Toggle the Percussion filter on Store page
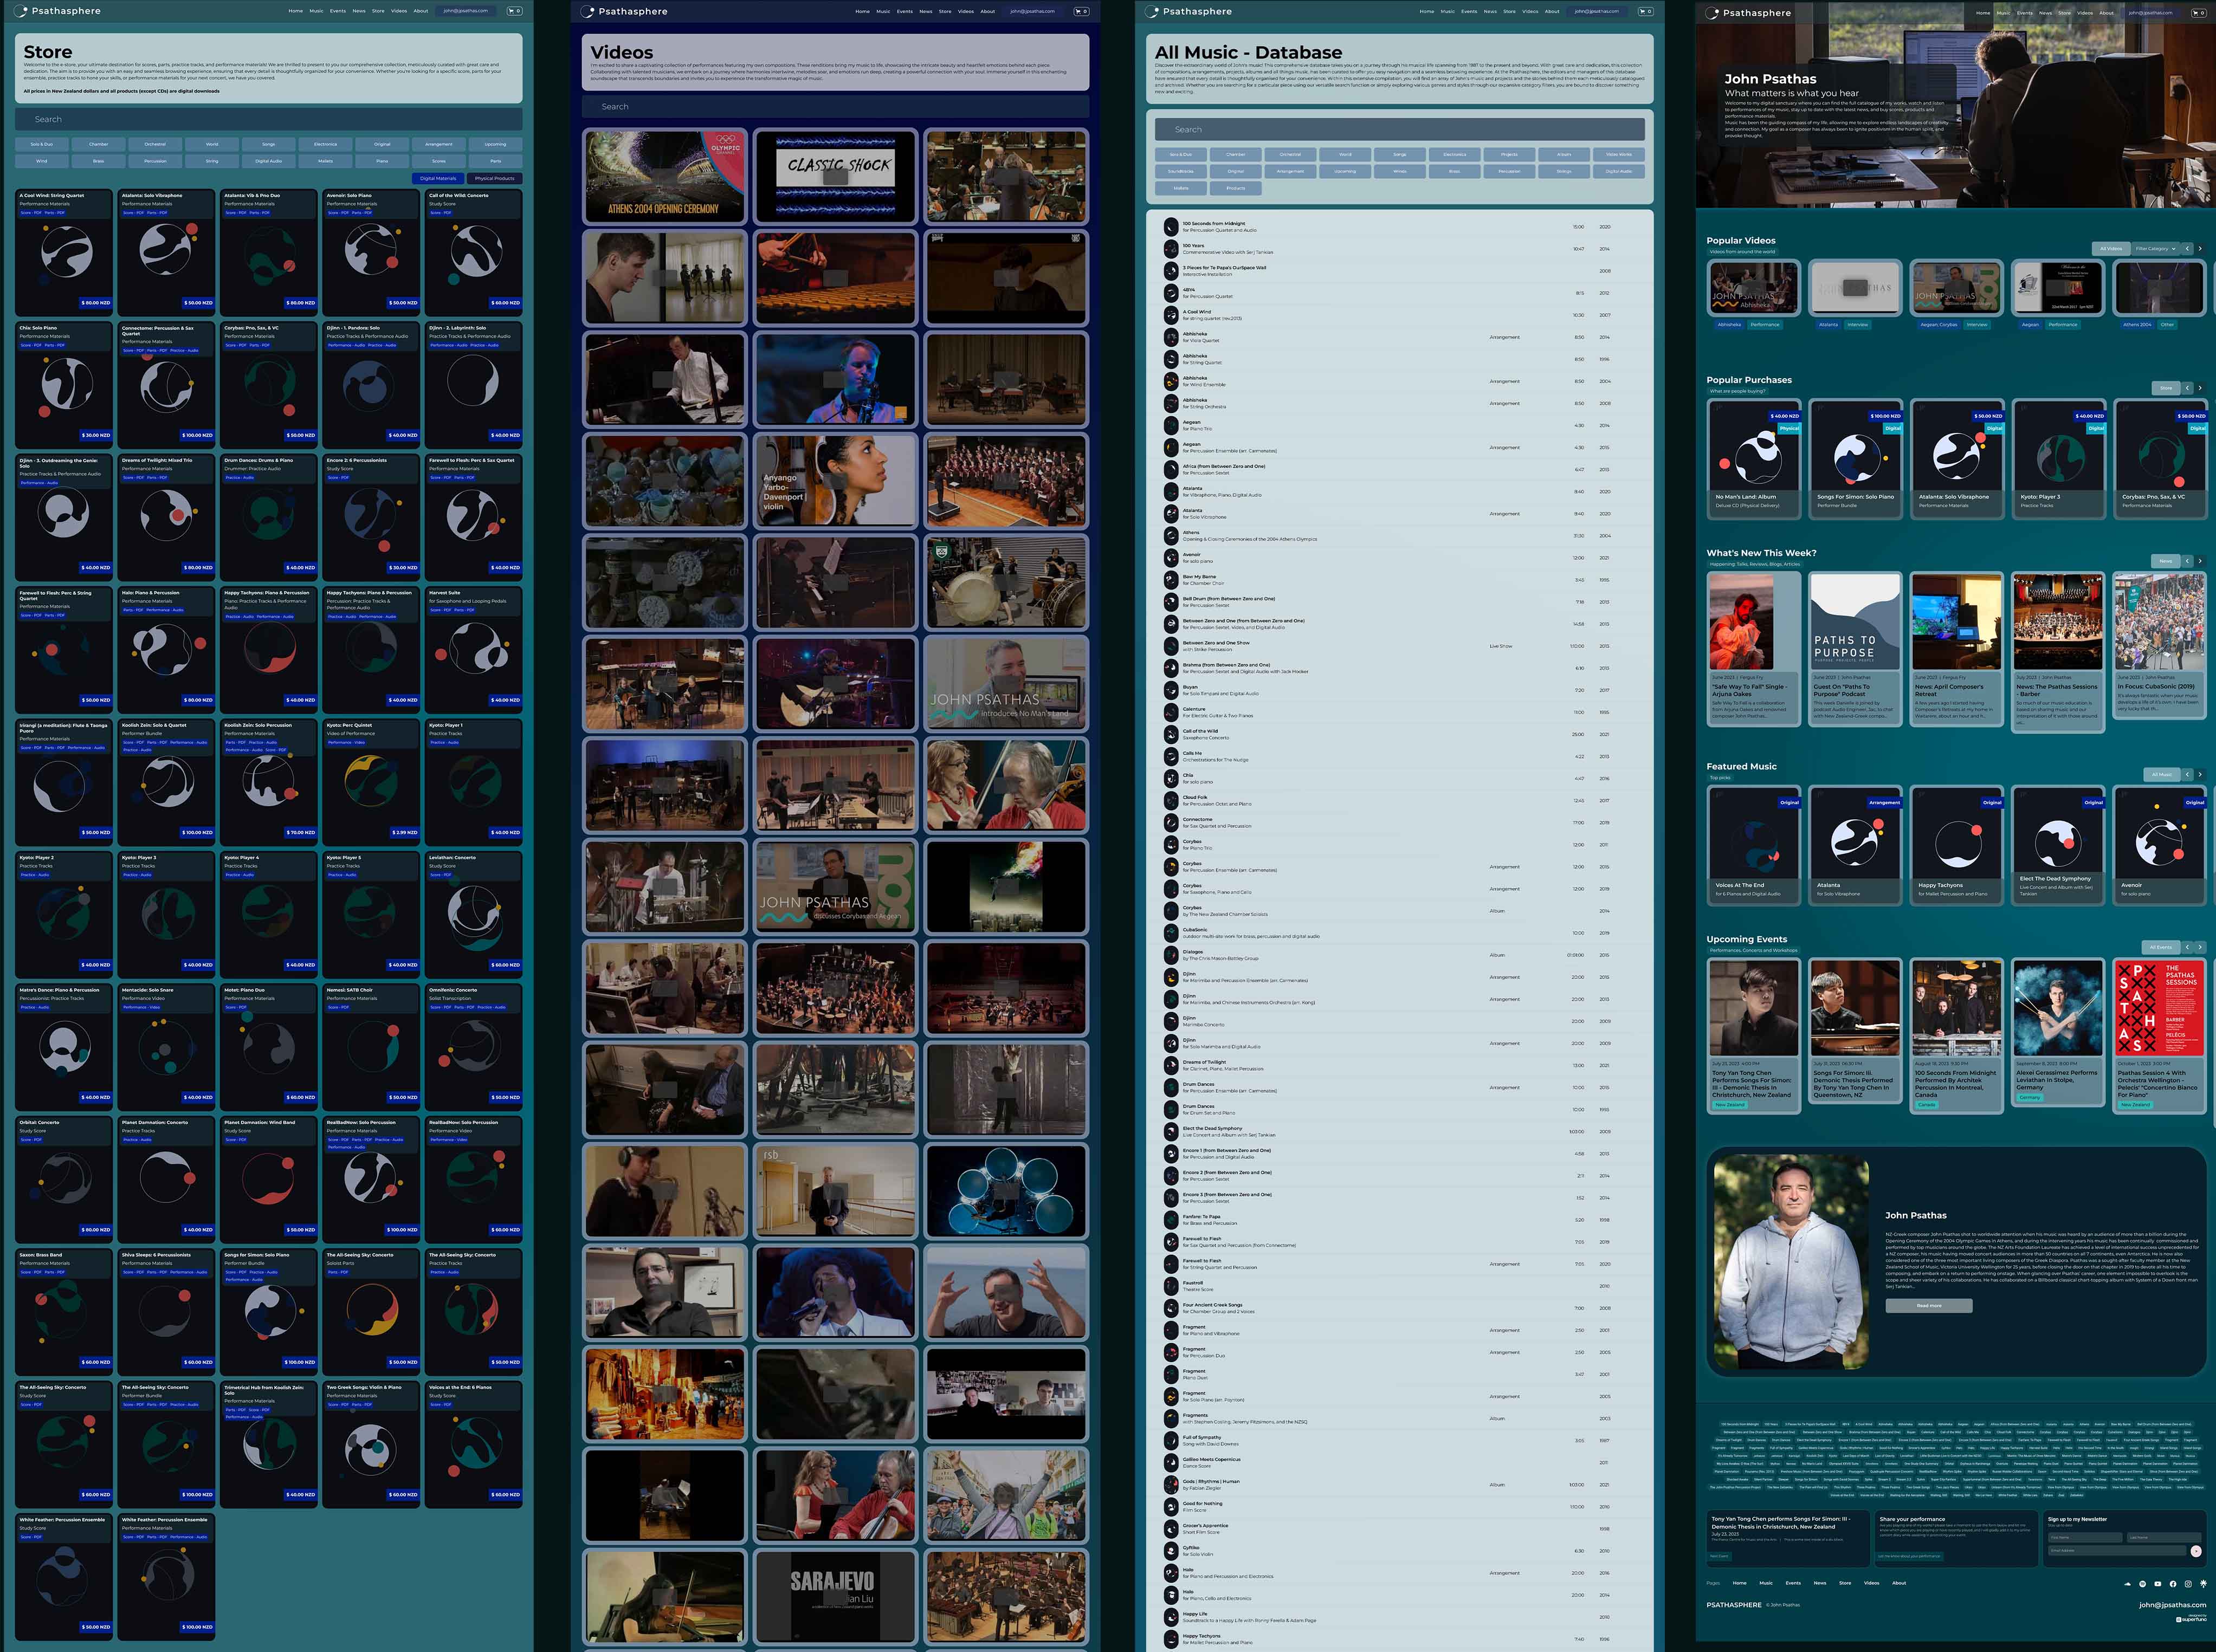Viewport: 2216px width, 1652px height. tap(155, 161)
